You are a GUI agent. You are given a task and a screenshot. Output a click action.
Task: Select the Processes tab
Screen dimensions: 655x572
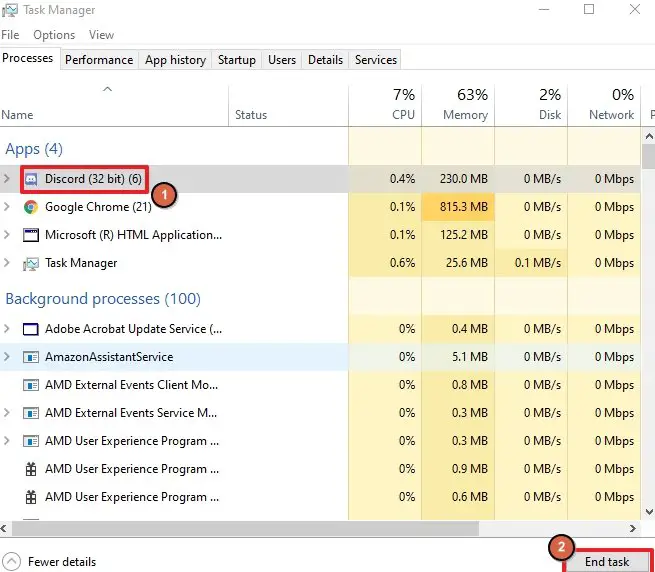point(28,58)
